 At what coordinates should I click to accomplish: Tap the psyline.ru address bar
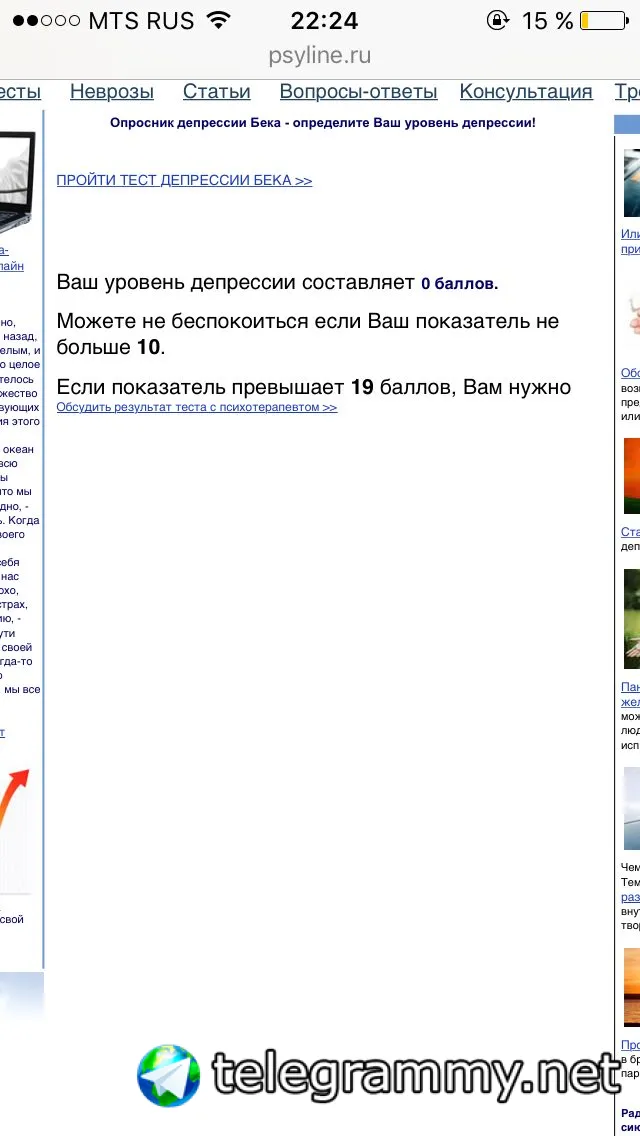(x=320, y=56)
